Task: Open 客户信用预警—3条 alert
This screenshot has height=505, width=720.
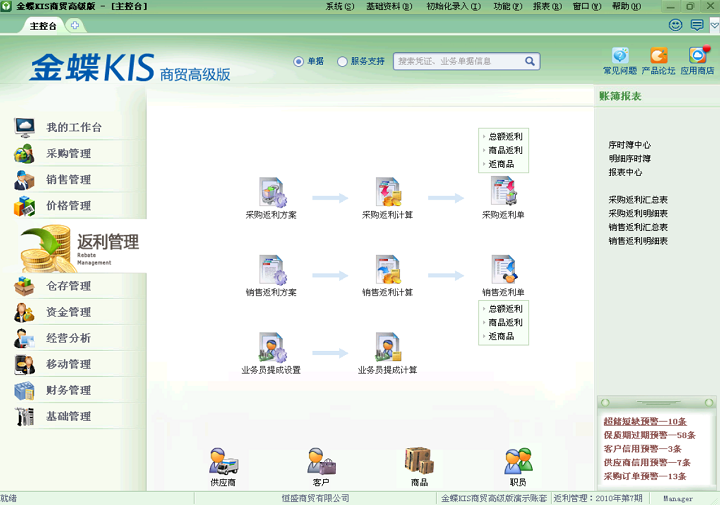Action: (642, 449)
